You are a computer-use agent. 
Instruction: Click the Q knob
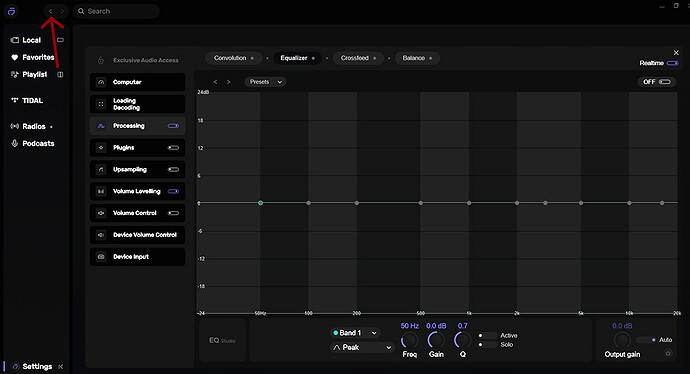point(462,340)
